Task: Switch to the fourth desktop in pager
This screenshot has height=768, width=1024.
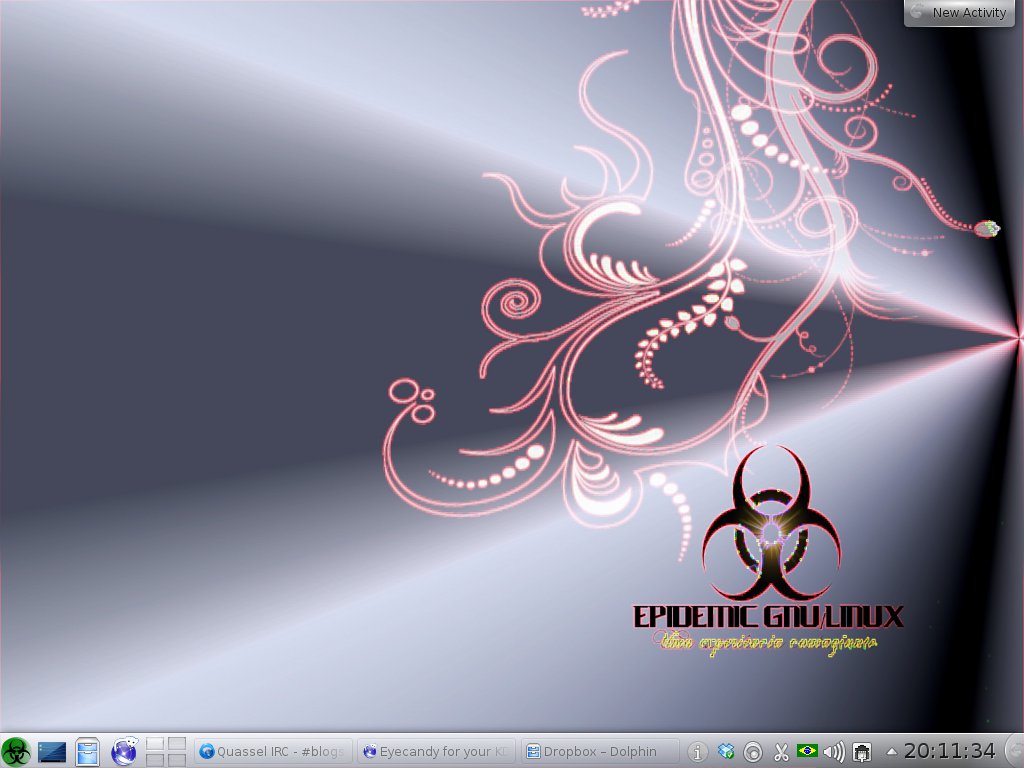Action: (x=177, y=760)
